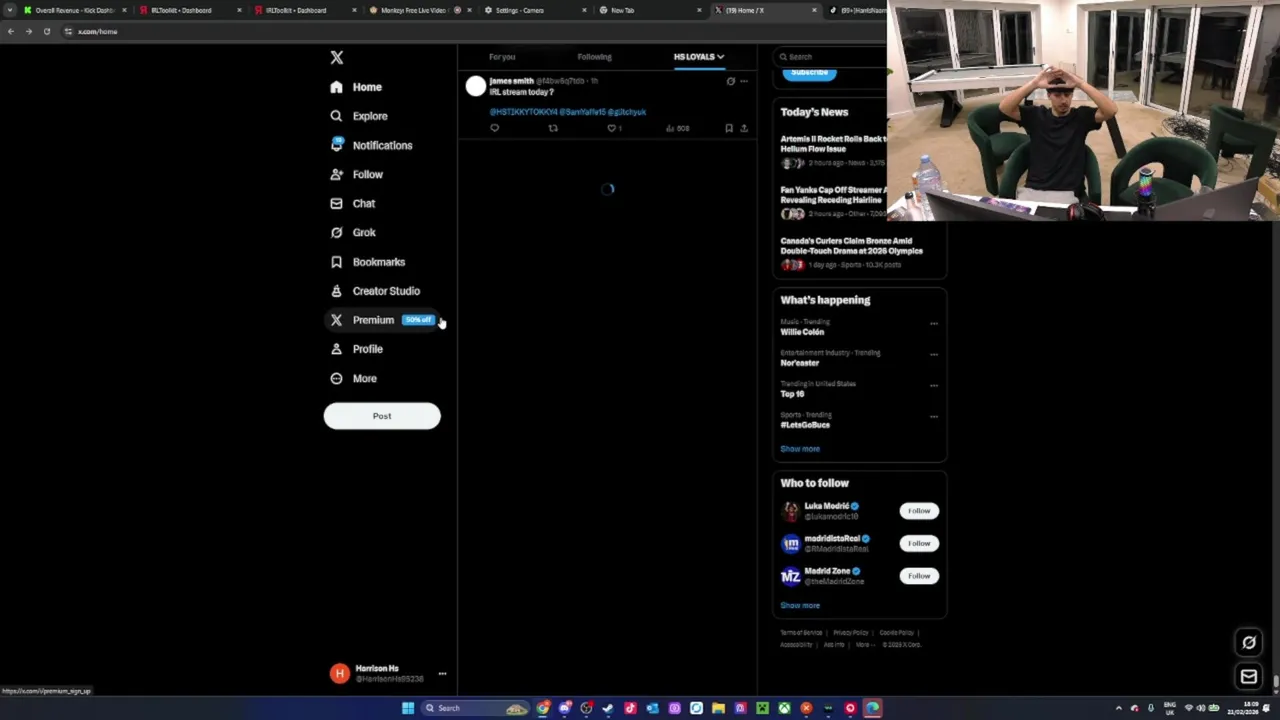Open more options for Willie Colón trend

(x=934, y=323)
